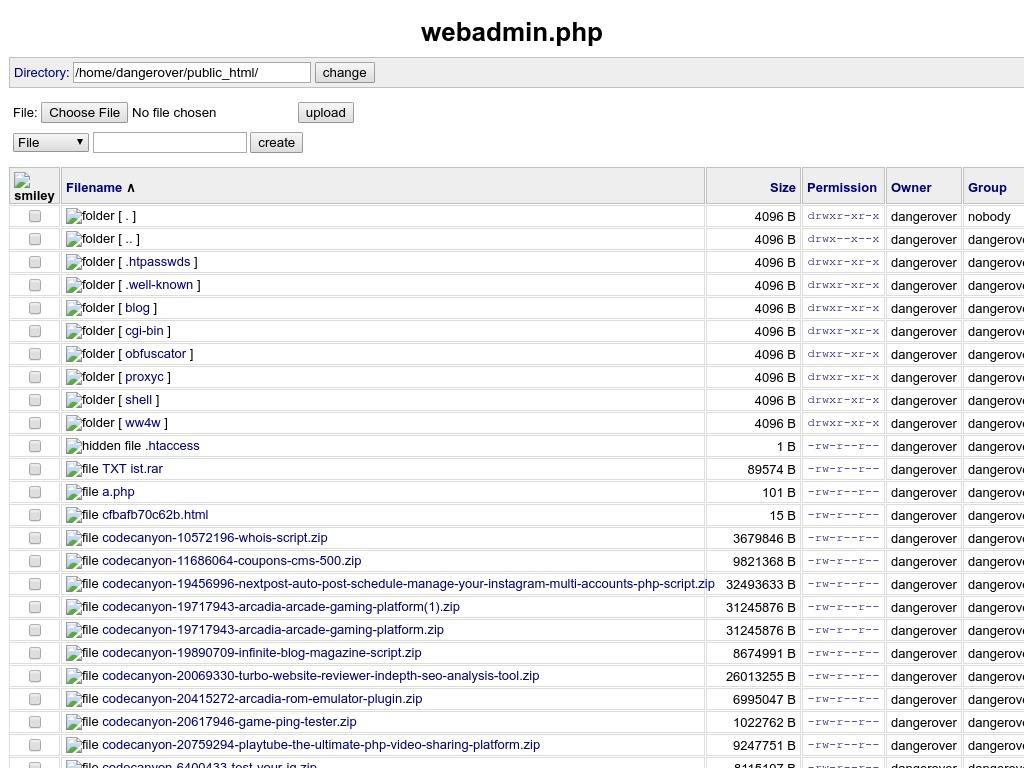Click the folder icon beside .htpasswds
The image size is (1024, 768).
click(x=74, y=263)
